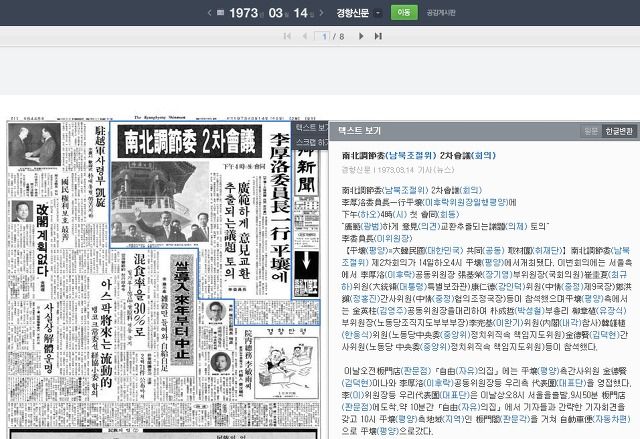Select the year 1973 in date header
The width and height of the screenshot is (640, 439).
[x=243, y=13]
